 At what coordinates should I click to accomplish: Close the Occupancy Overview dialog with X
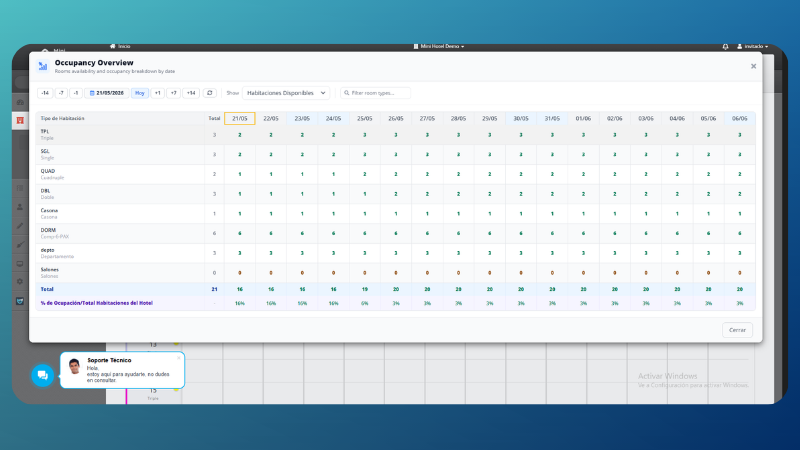(753, 66)
